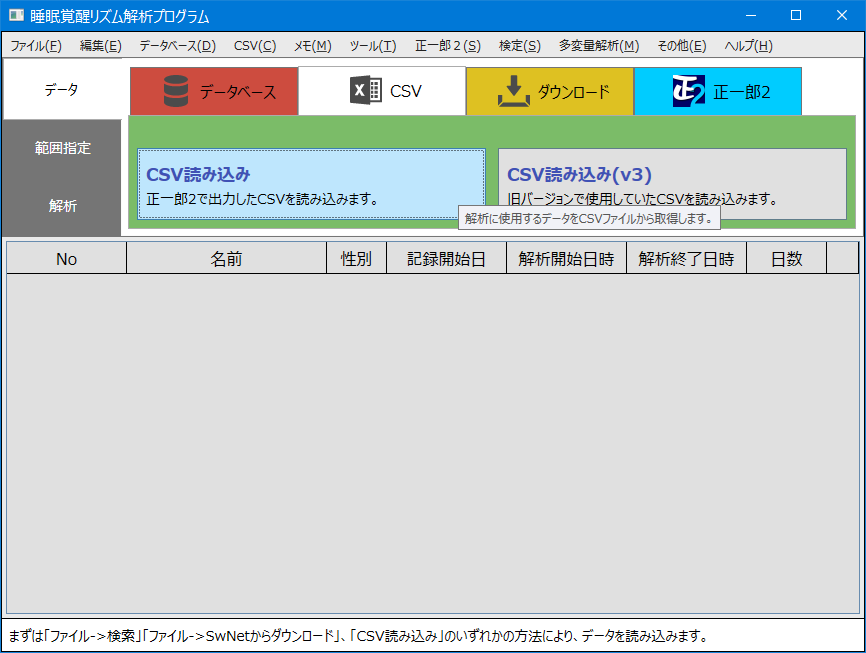Select the データ side tab
866x653 pixels.
[62, 89]
